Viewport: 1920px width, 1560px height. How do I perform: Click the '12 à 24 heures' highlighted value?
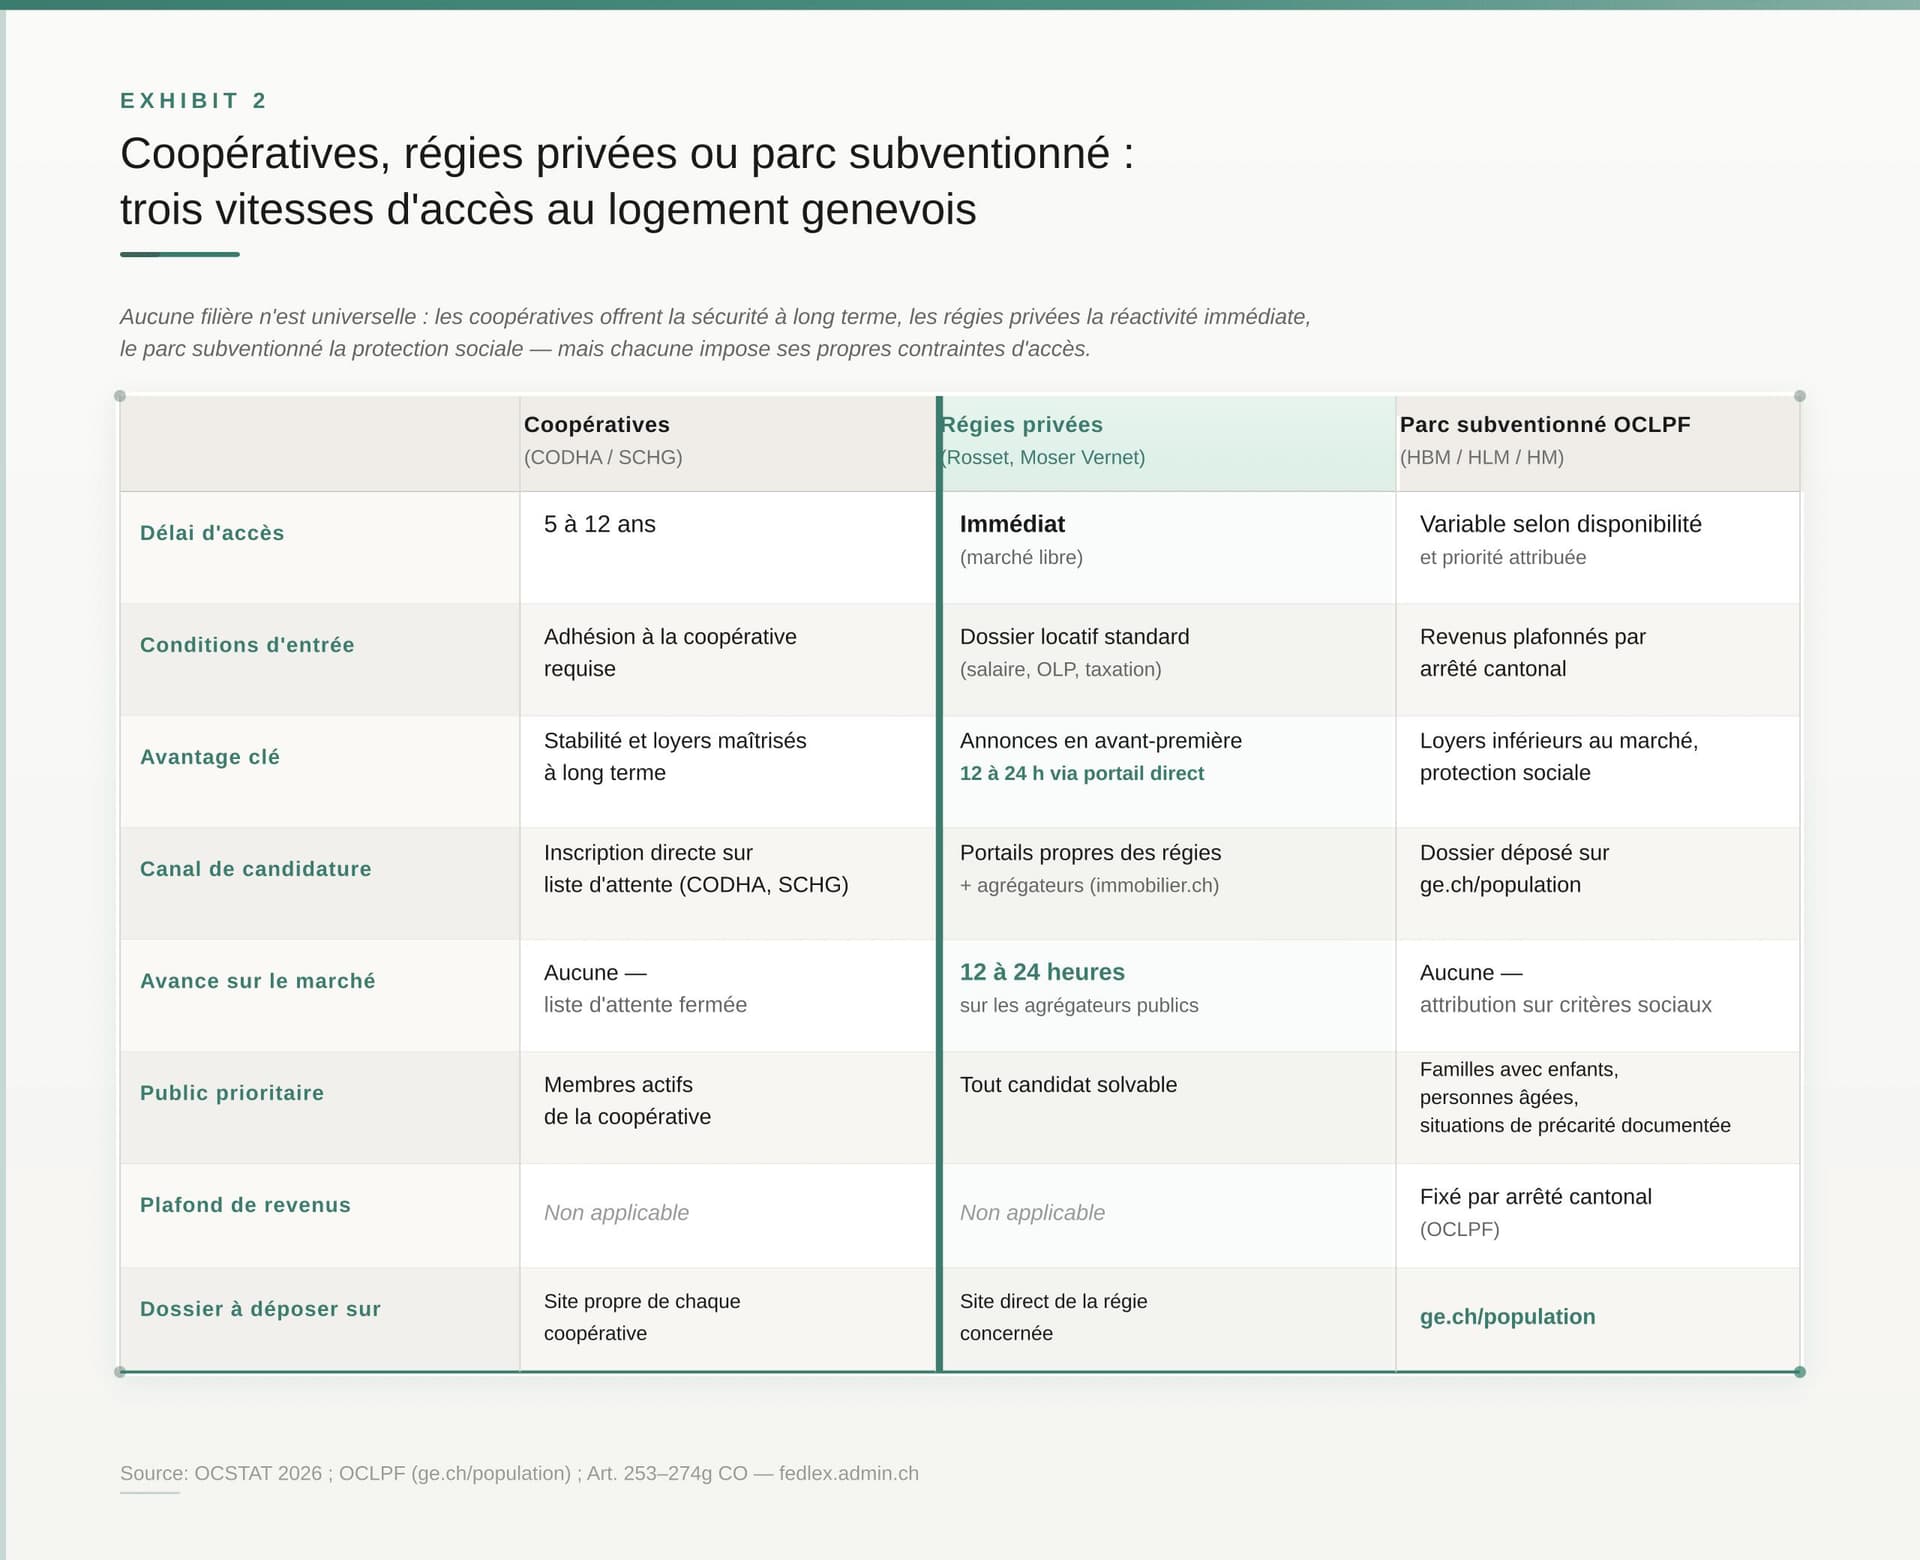(x=1042, y=972)
